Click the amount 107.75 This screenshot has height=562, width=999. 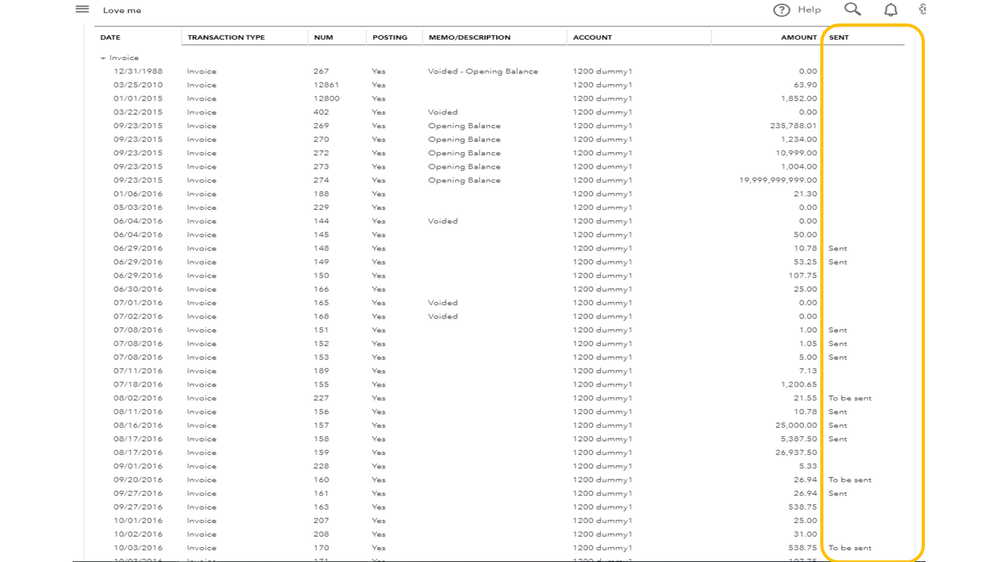pyautogui.click(x=803, y=276)
